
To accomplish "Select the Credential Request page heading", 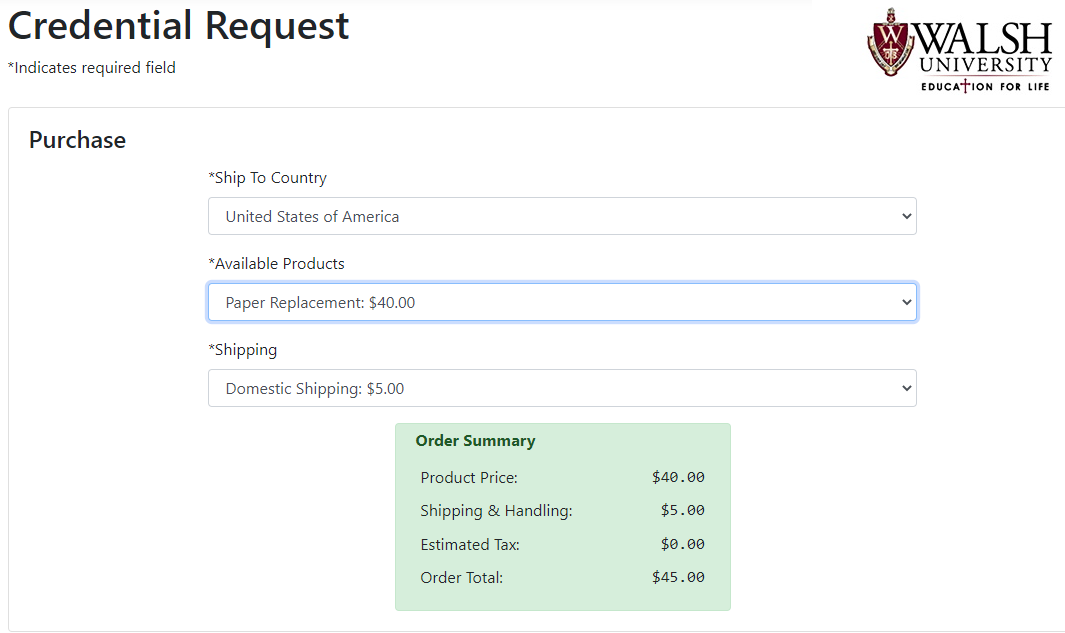I will click(x=179, y=26).
